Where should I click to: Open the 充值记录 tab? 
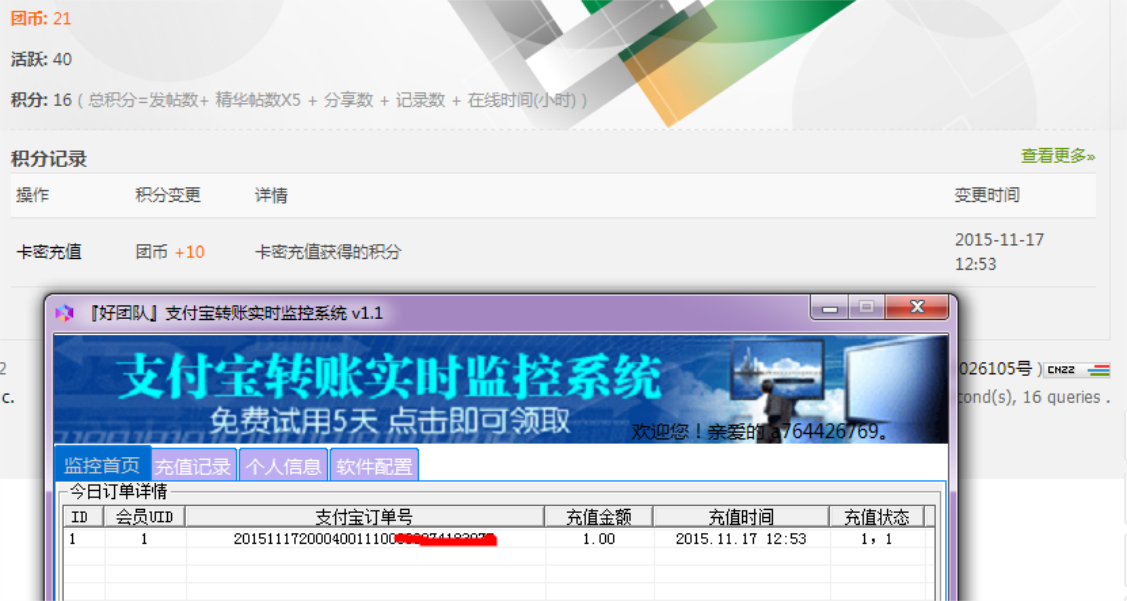[194, 466]
